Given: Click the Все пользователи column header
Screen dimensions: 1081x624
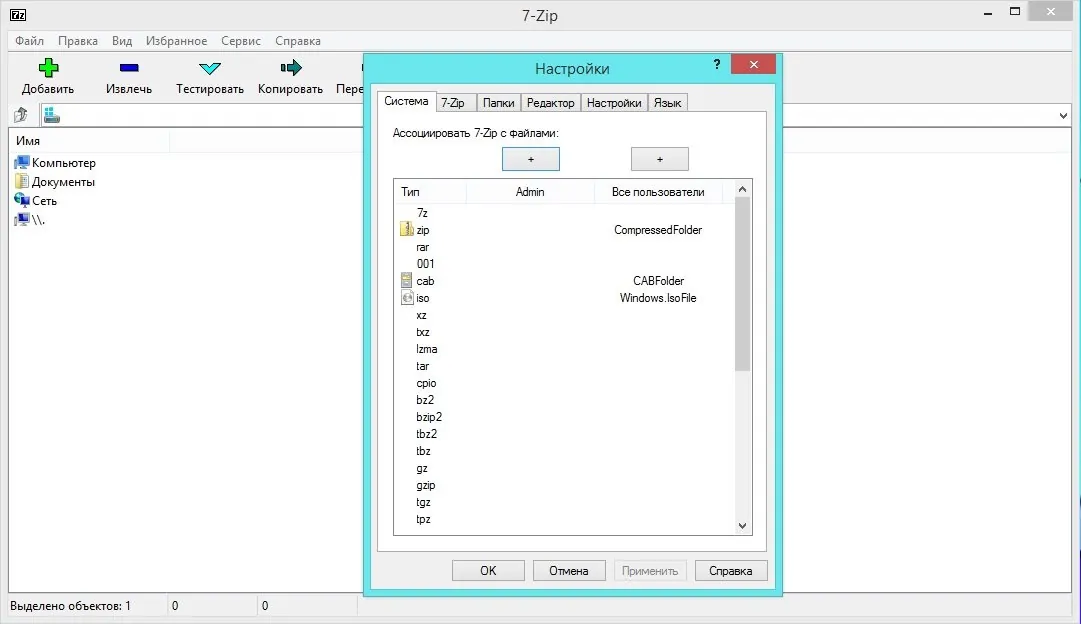Looking at the screenshot, I should (658, 192).
